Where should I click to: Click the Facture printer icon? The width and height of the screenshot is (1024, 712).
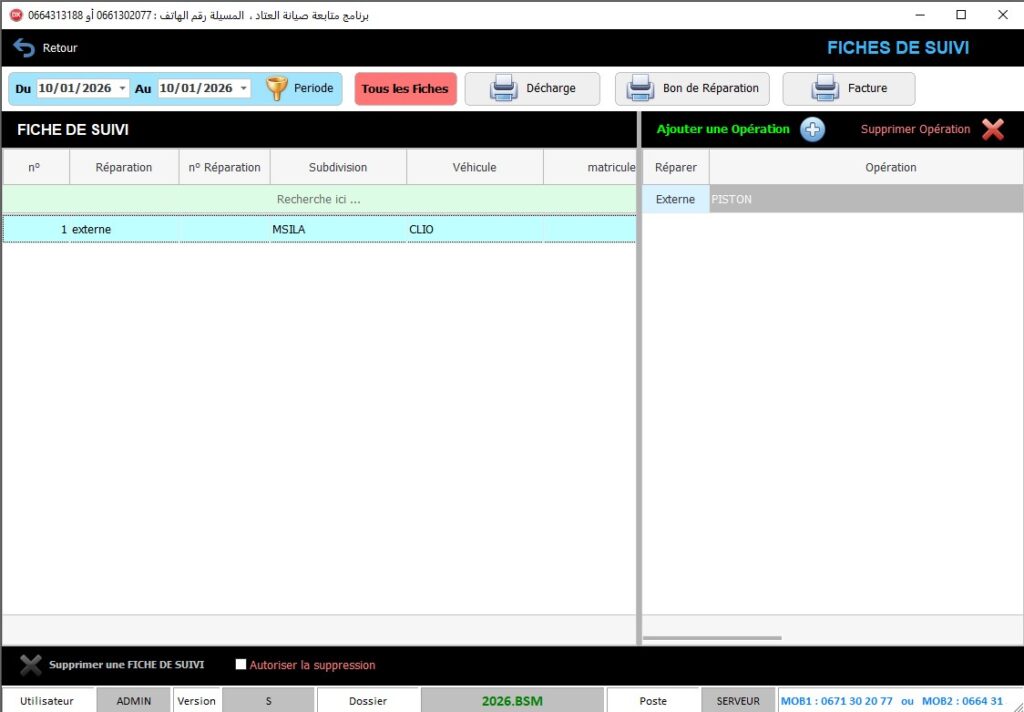[x=825, y=89]
